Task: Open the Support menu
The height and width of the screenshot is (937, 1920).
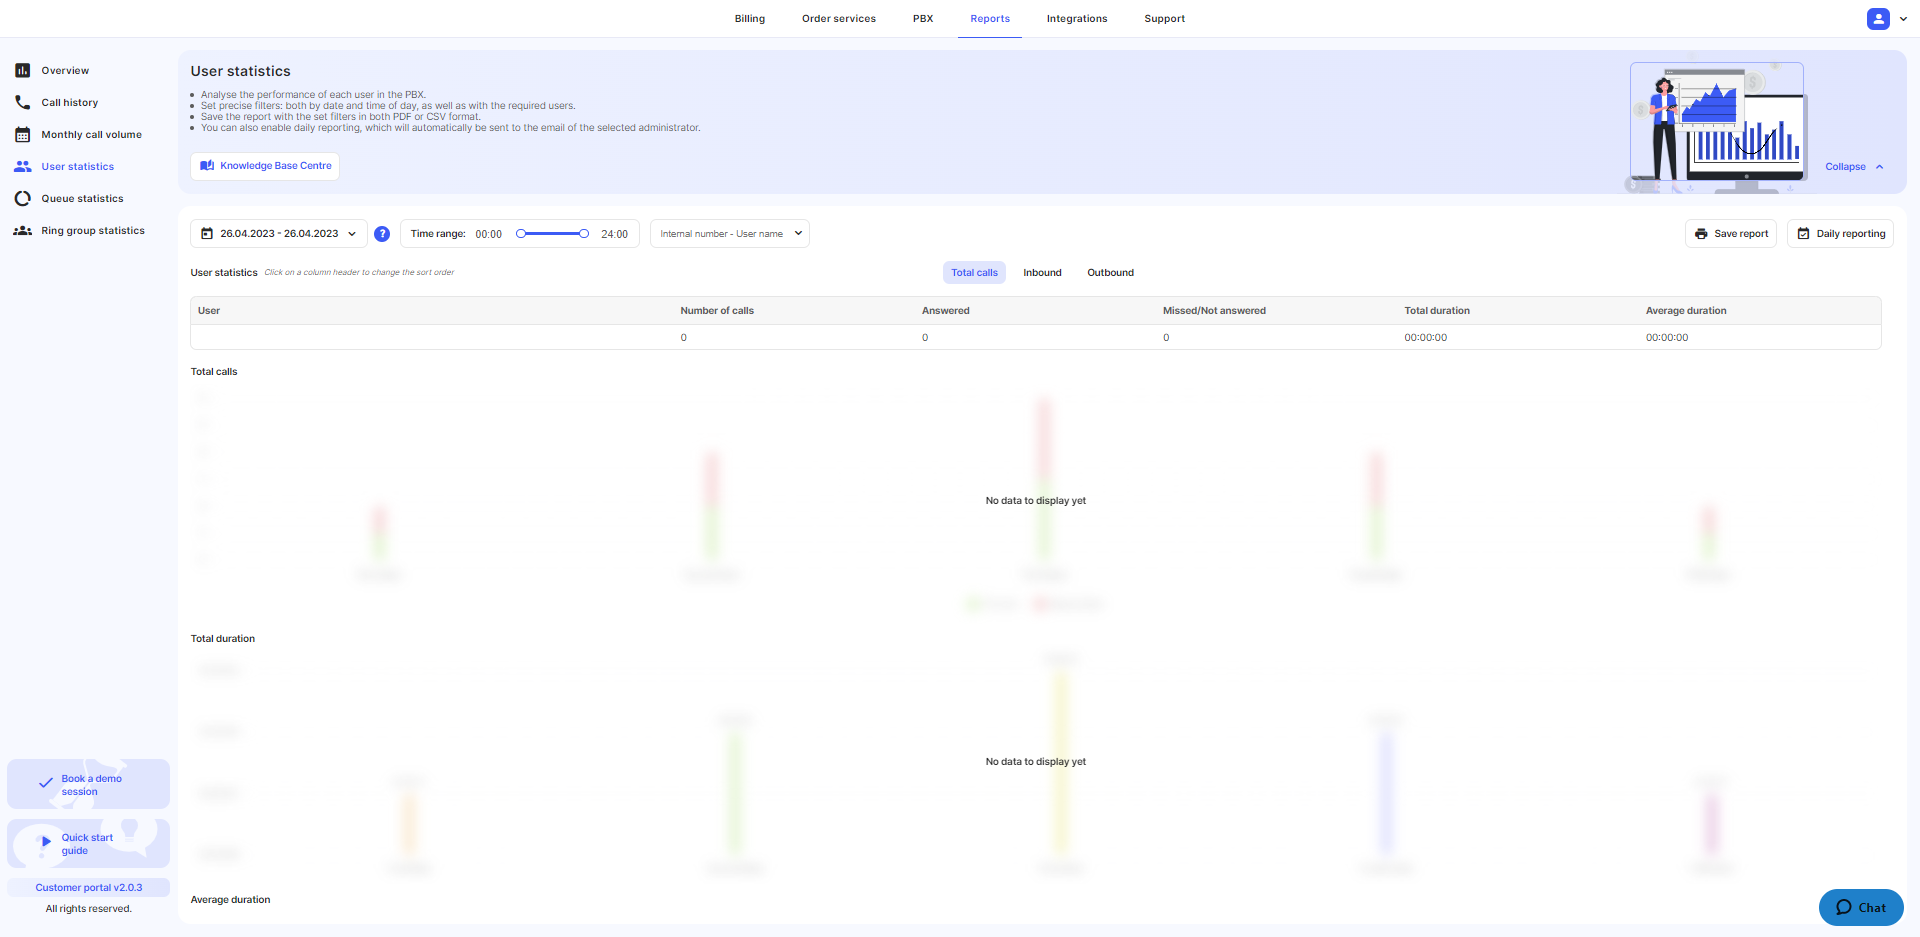Action: coord(1165,18)
